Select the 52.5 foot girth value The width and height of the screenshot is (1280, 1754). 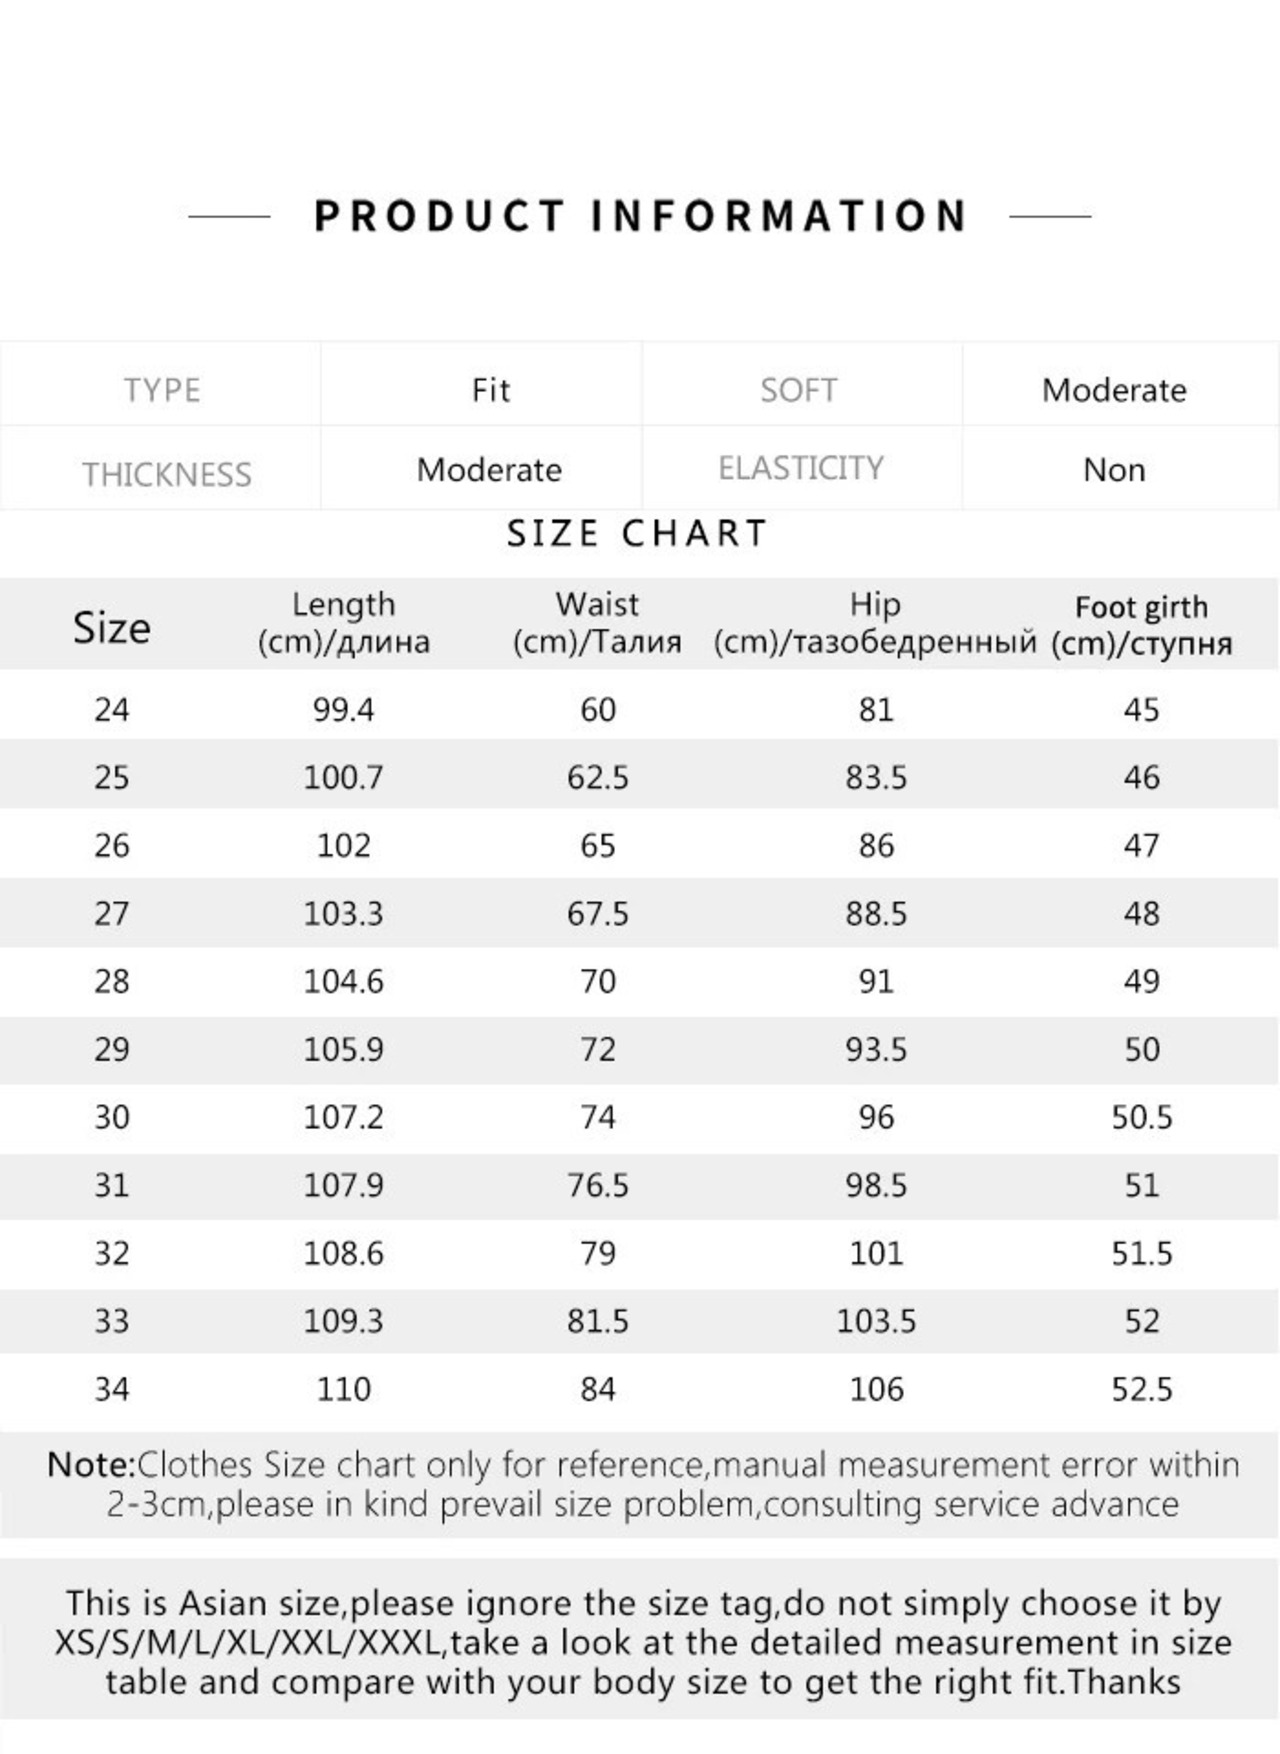[x=1141, y=1390]
